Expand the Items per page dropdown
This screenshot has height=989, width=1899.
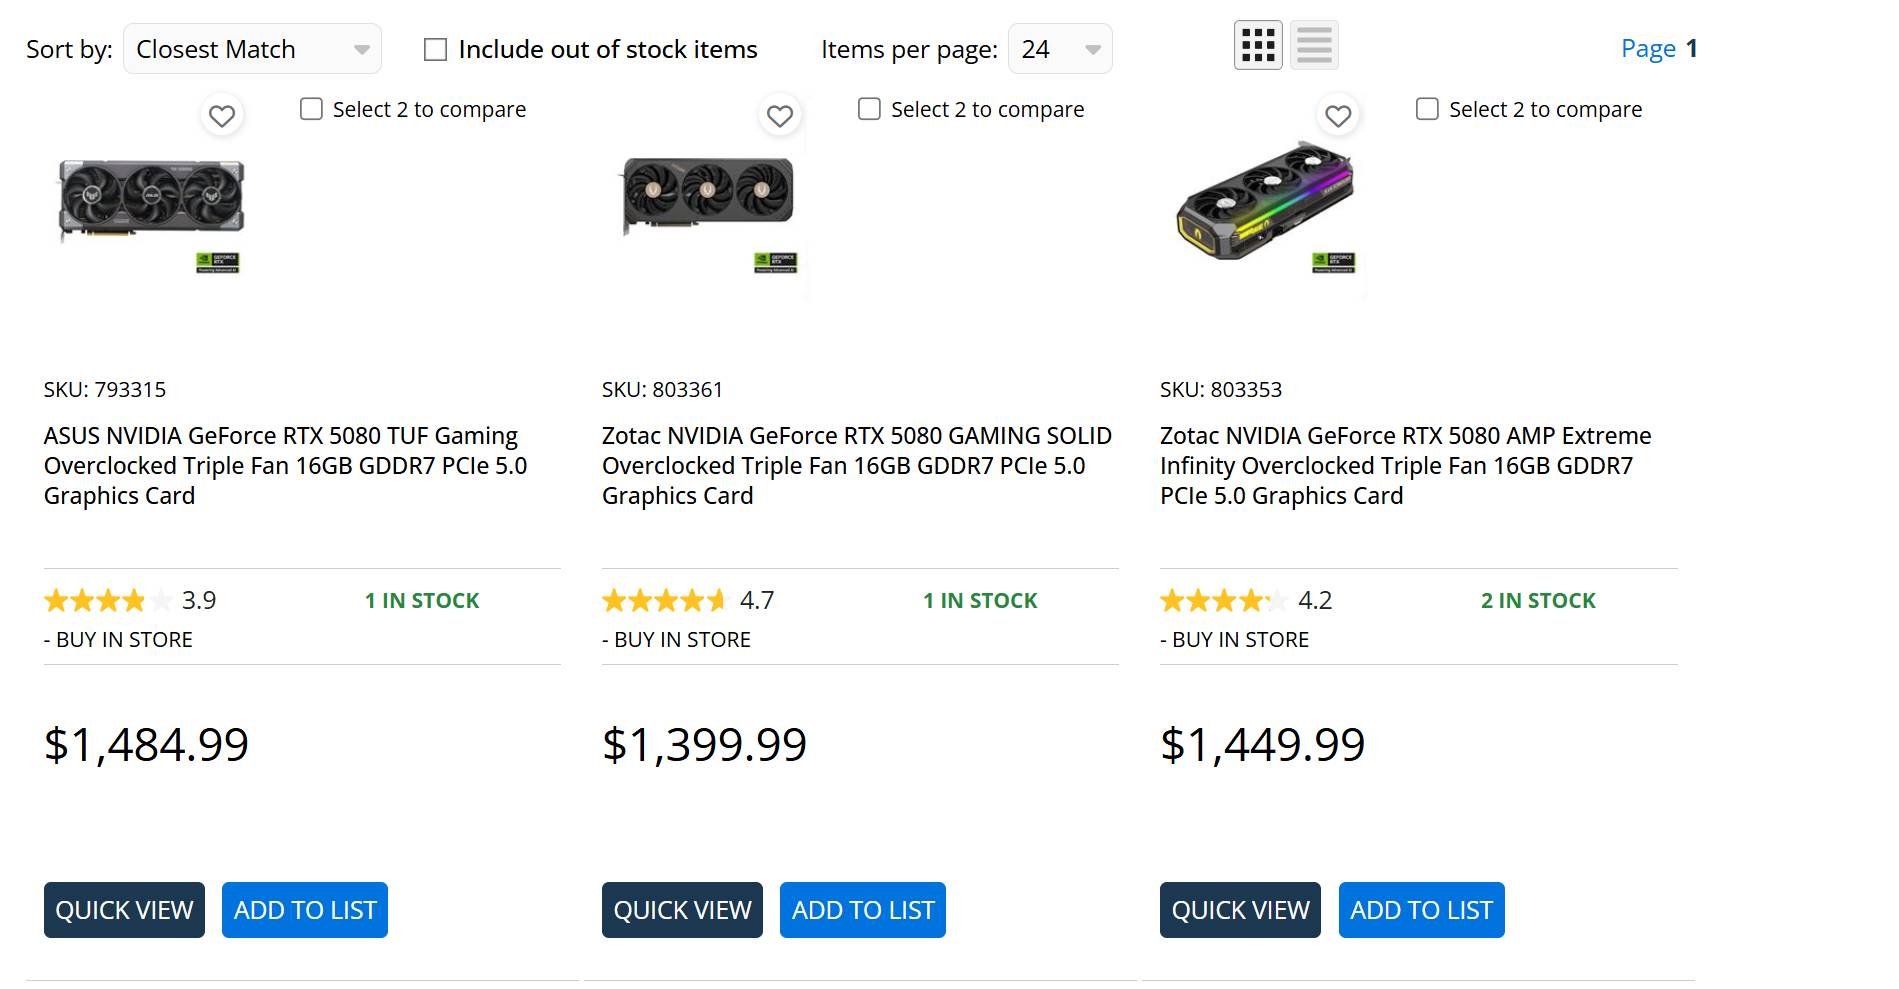click(x=1060, y=49)
